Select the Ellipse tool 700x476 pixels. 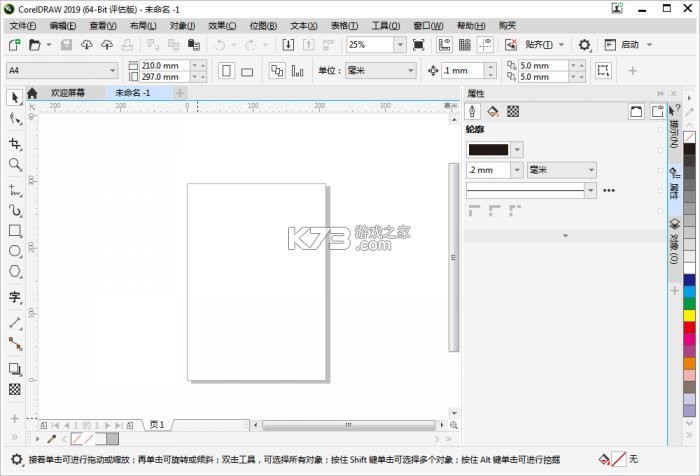pyautogui.click(x=15, y=251)
